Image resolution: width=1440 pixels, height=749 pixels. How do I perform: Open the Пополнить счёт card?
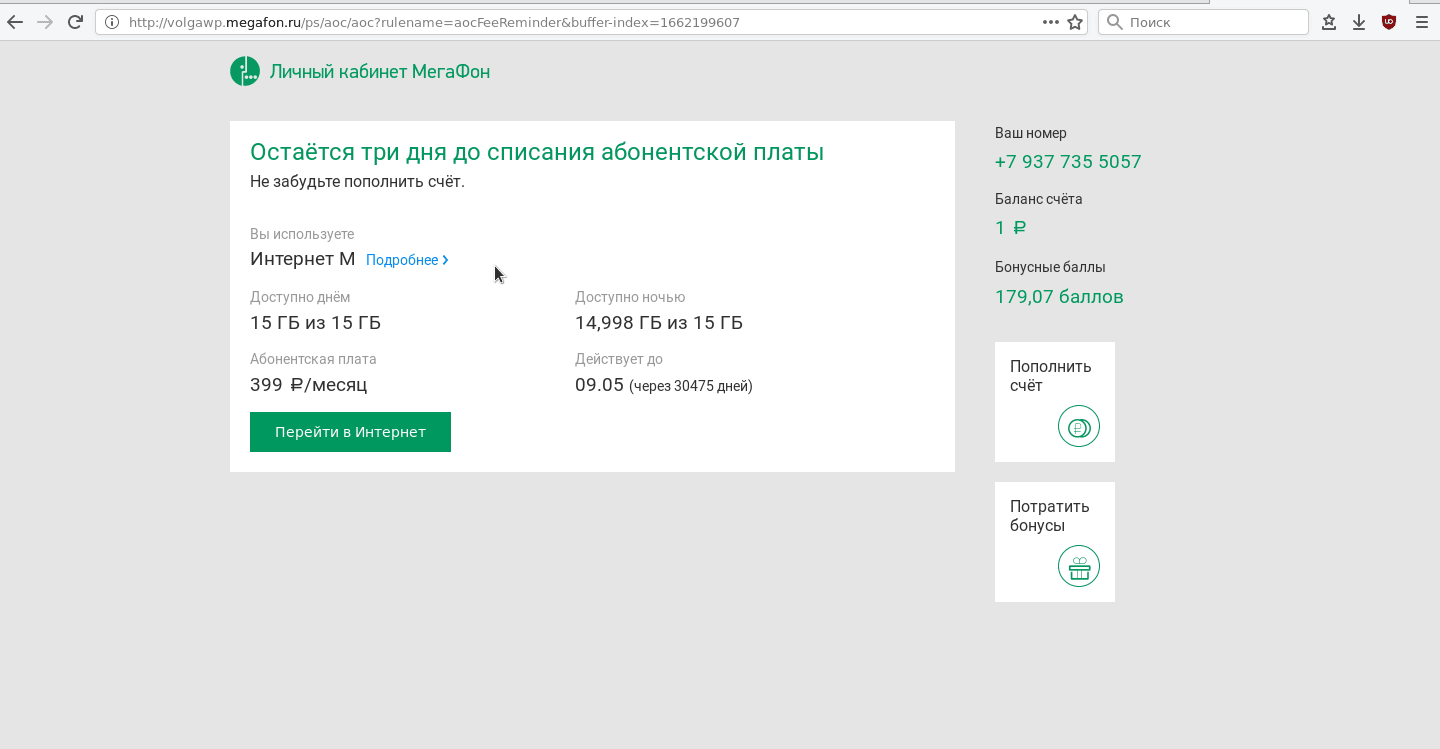1055,402
